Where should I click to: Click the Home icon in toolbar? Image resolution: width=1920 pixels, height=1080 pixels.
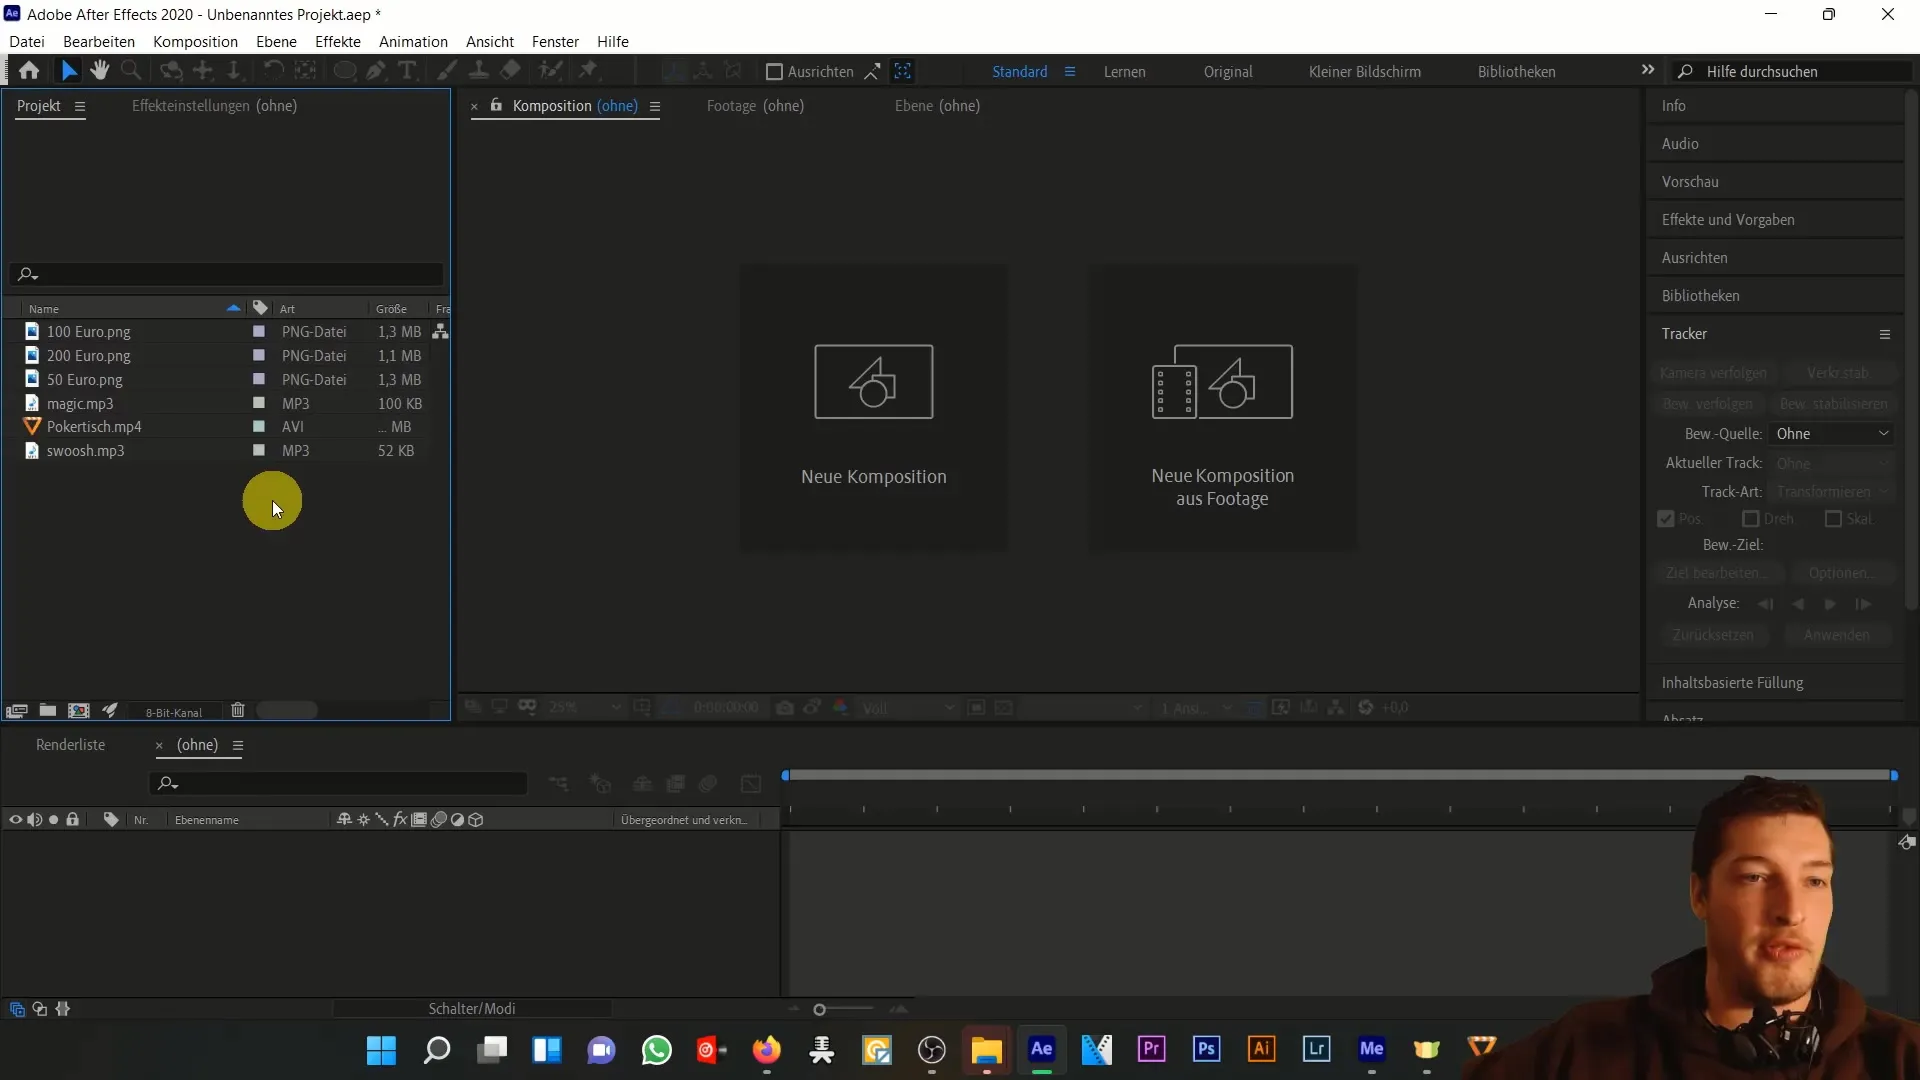(29, 71)
